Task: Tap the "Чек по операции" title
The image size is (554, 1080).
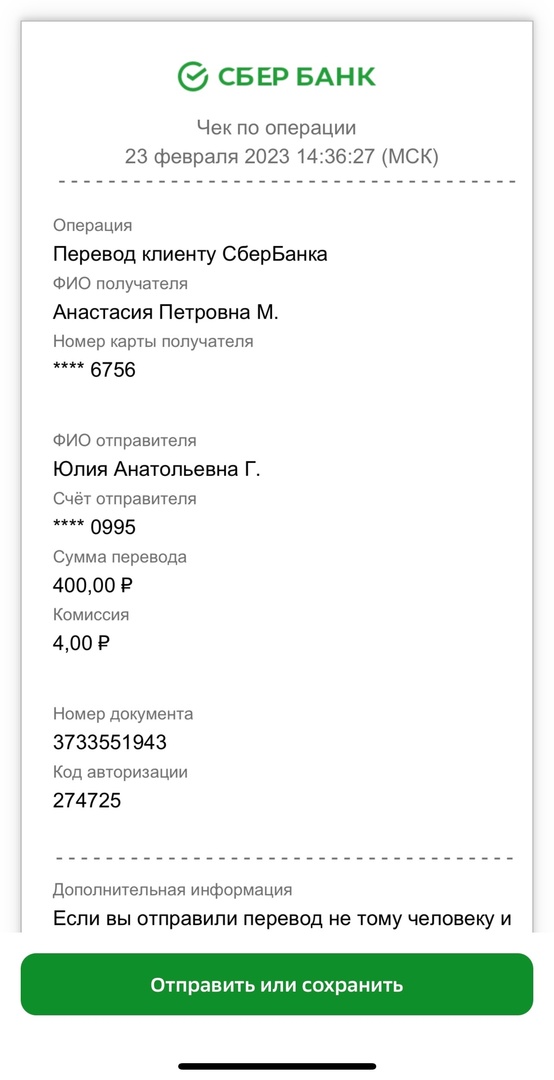Action: coord(277,127)
